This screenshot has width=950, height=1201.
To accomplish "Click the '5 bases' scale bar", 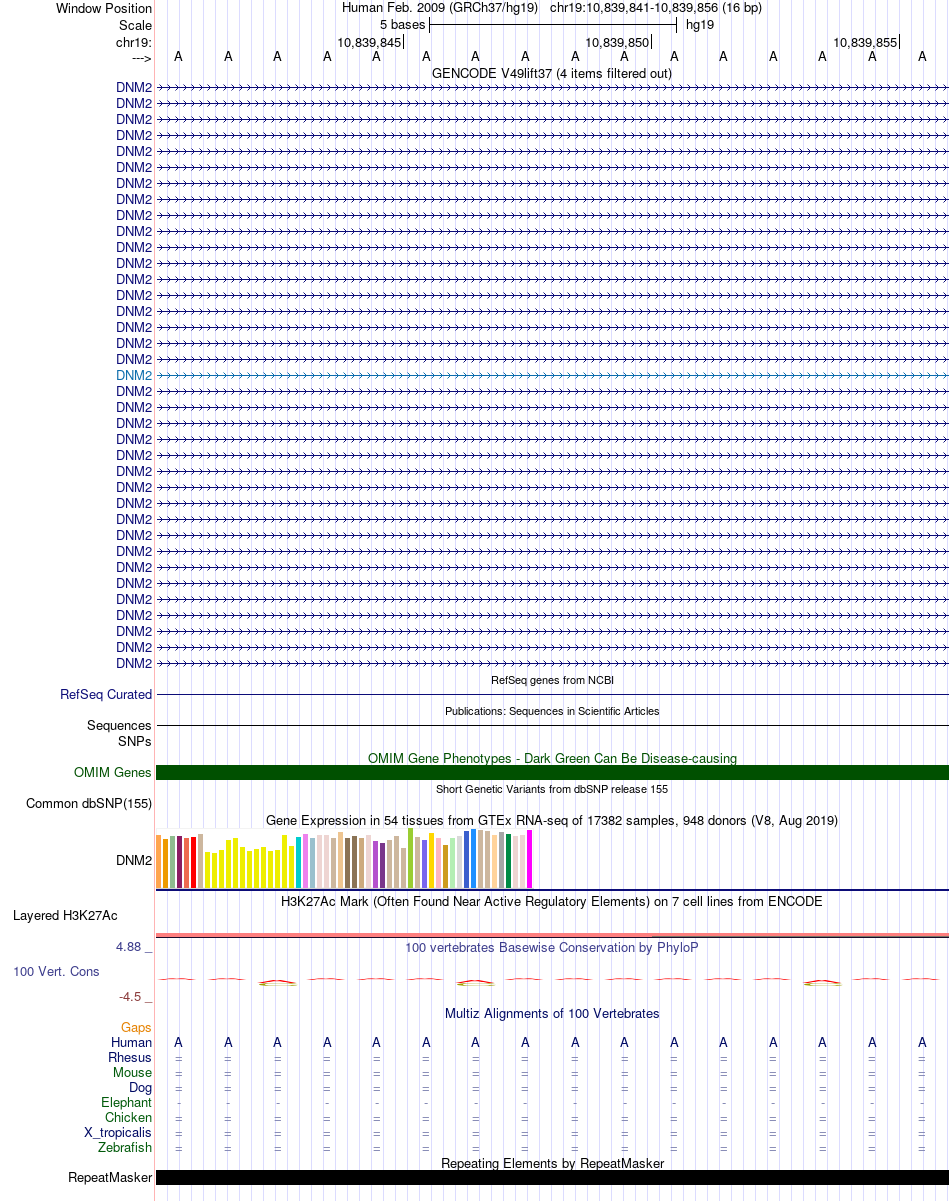I will click(553, 25).
